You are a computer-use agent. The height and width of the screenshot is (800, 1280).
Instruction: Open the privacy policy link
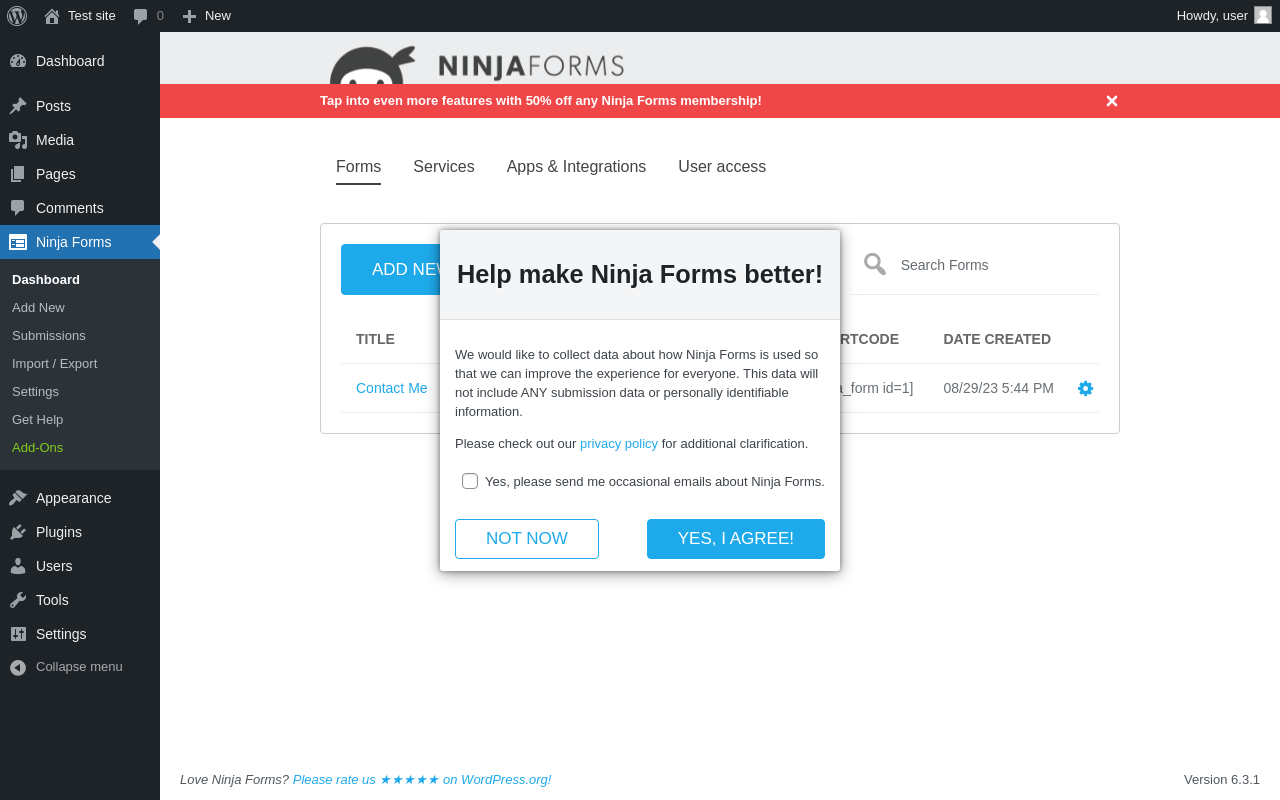click(619, 443)
